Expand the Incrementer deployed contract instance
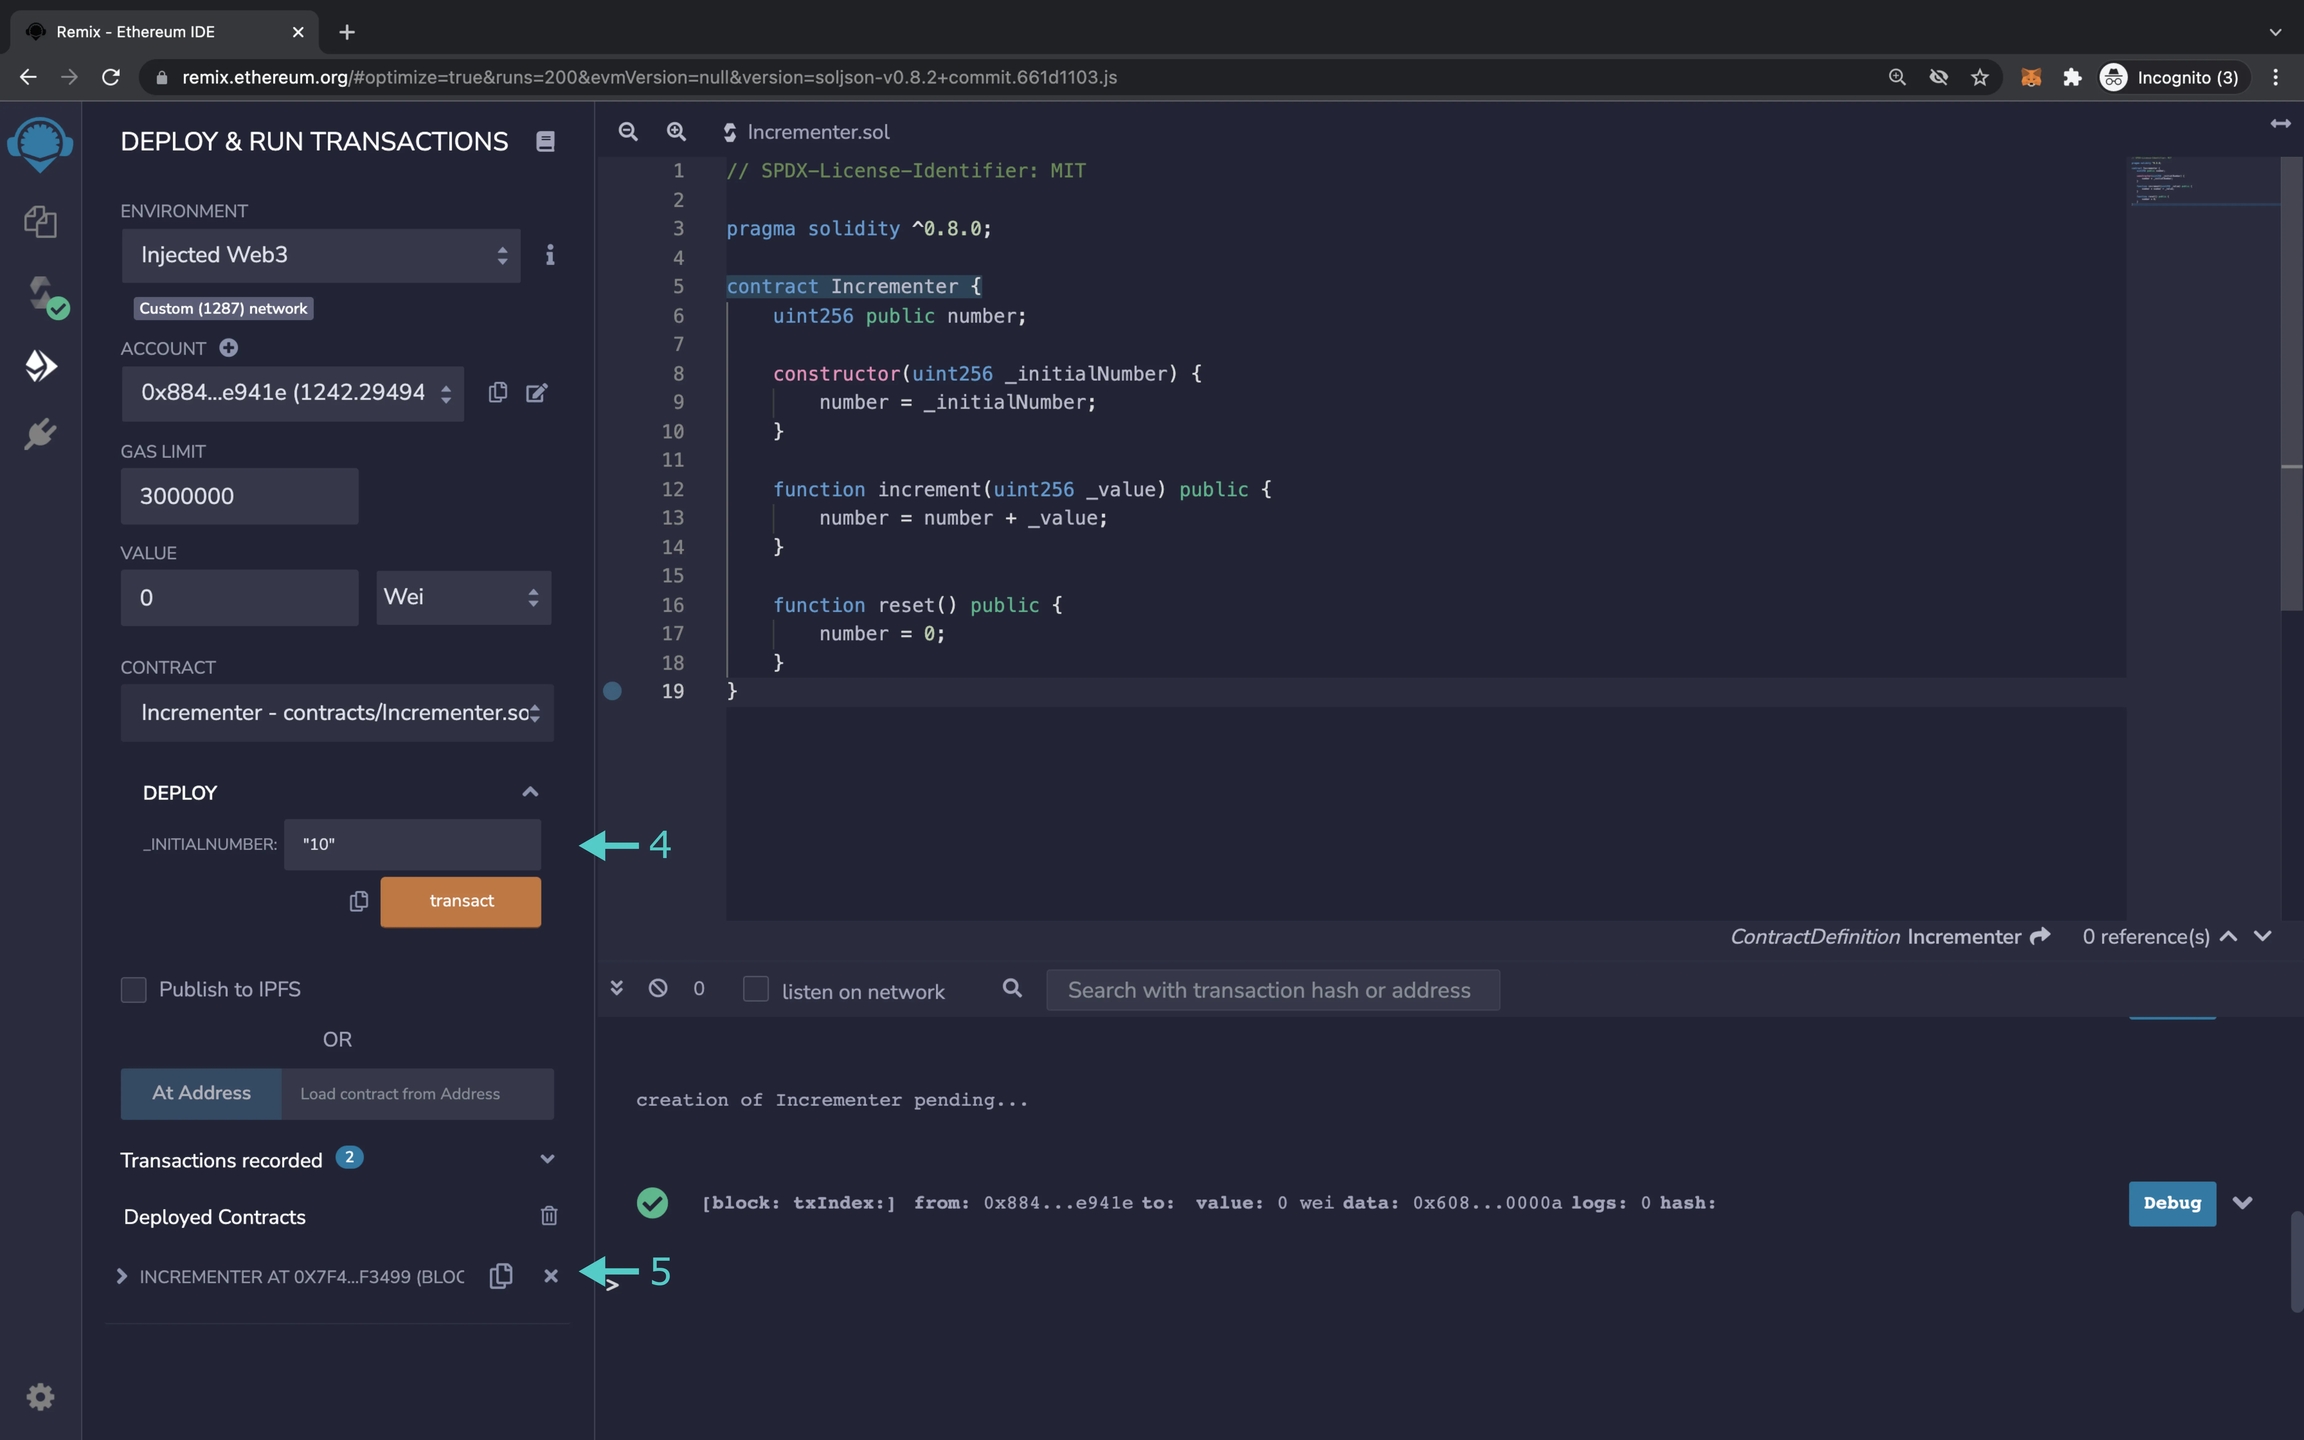The height and width of the screenshot is (1440, 2304). [122, 1276]
